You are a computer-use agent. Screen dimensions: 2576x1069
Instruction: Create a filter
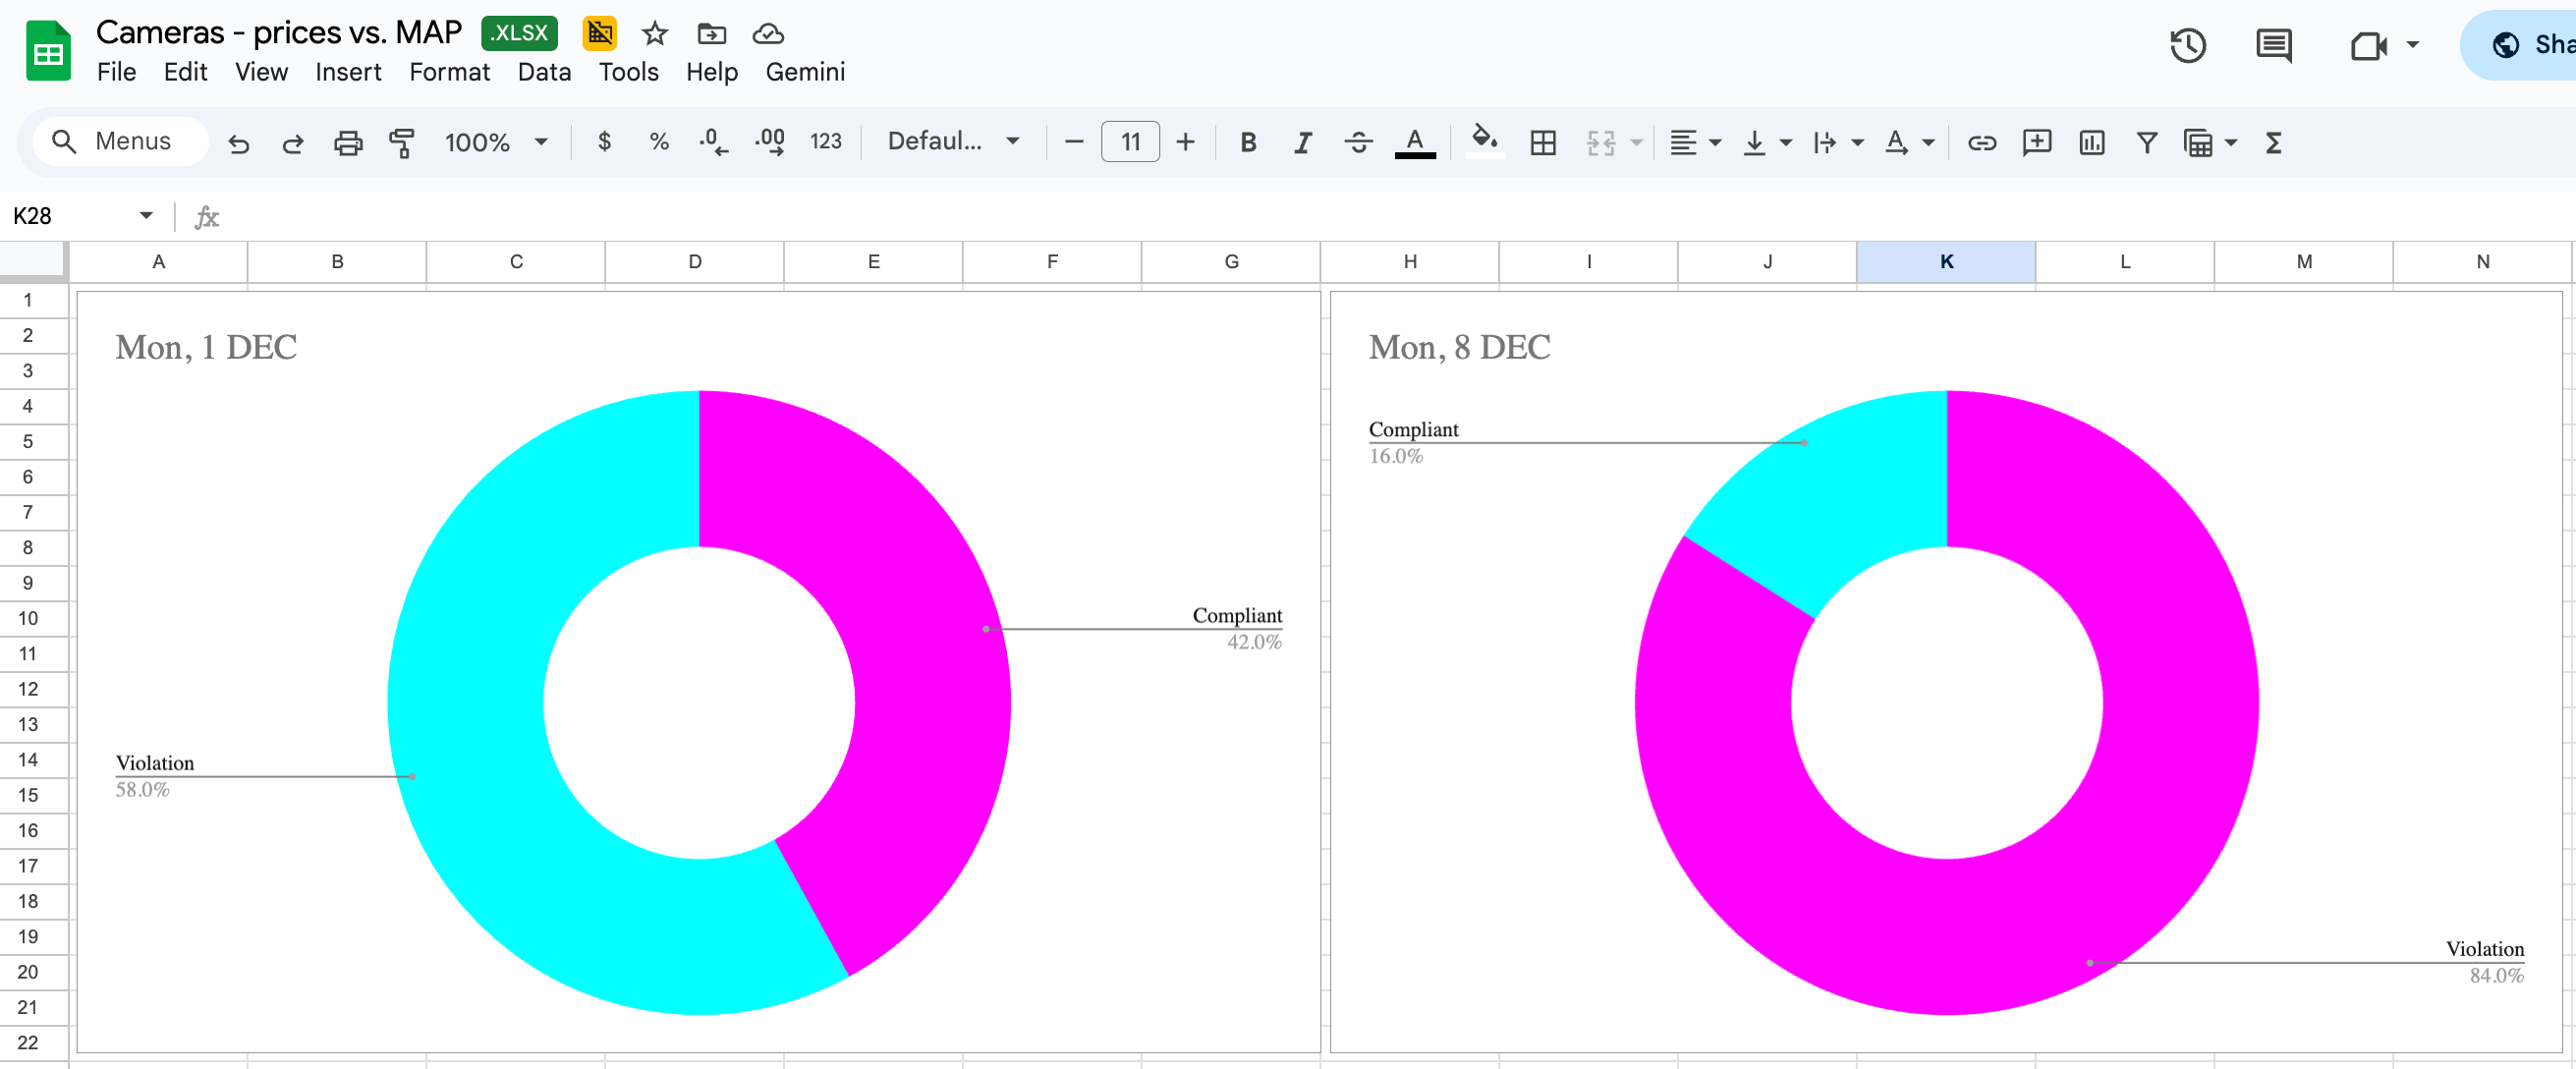2145,142
